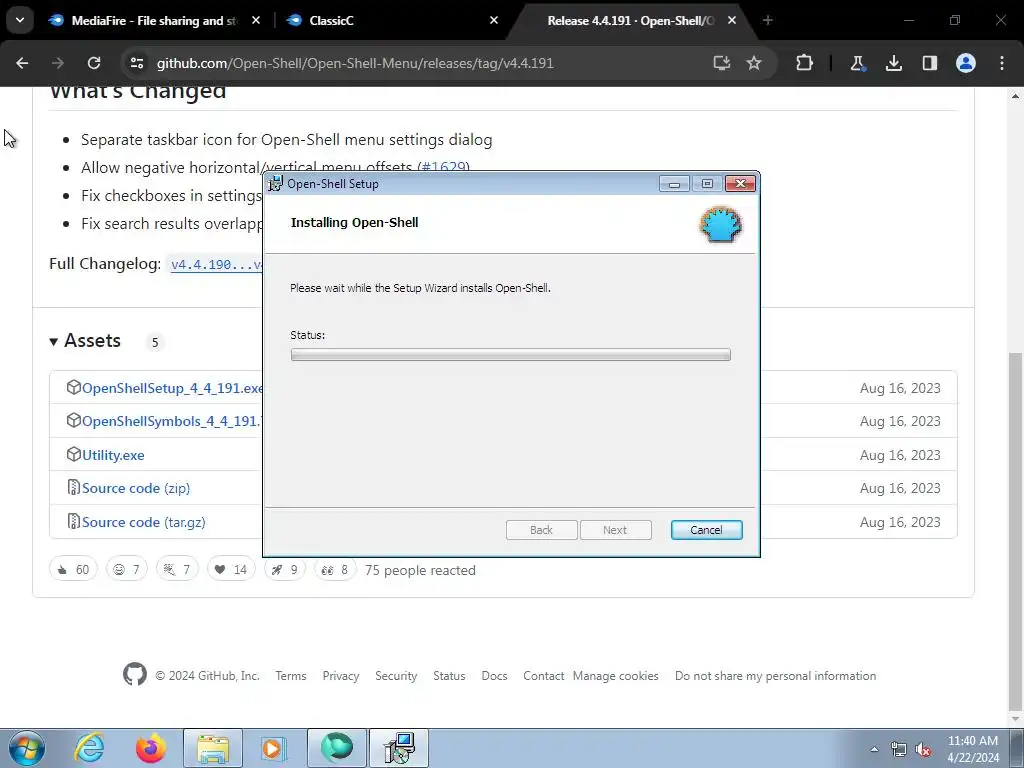1024x768 pixels.
Task: Toggle the hooray reaction with 7
Action: pos(177,569)
